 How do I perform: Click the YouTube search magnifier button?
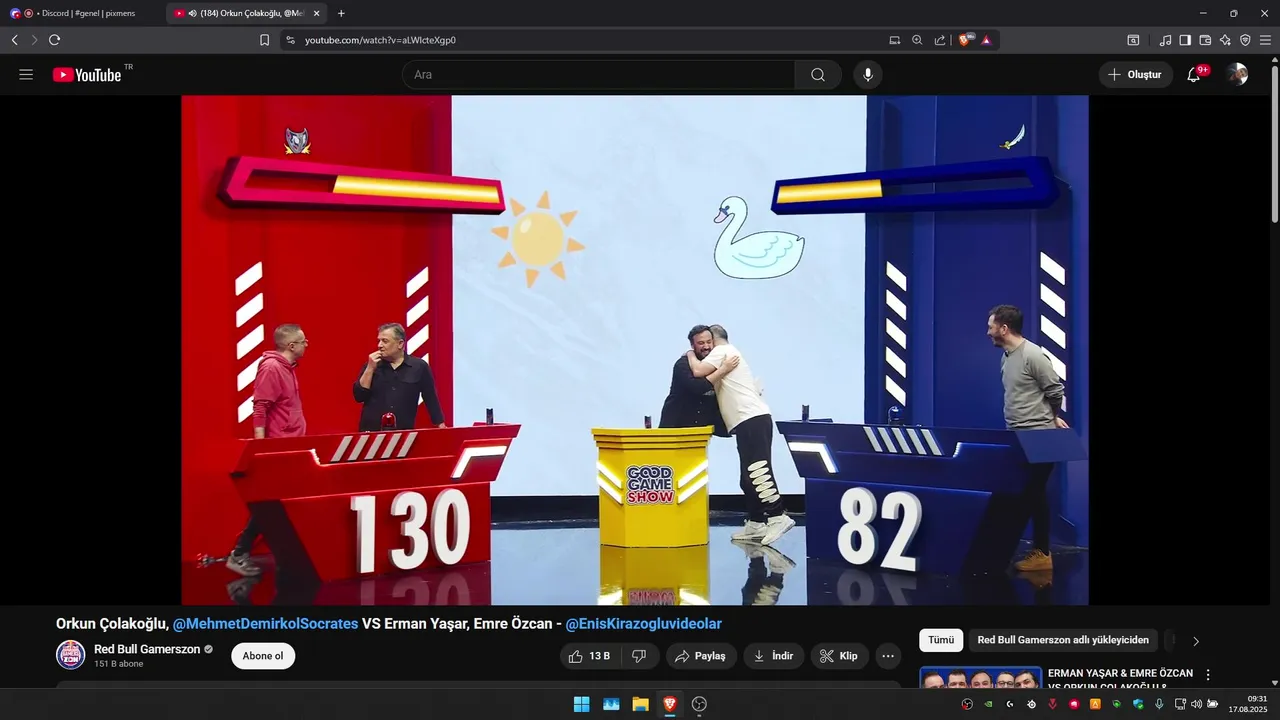pos(818,75)
